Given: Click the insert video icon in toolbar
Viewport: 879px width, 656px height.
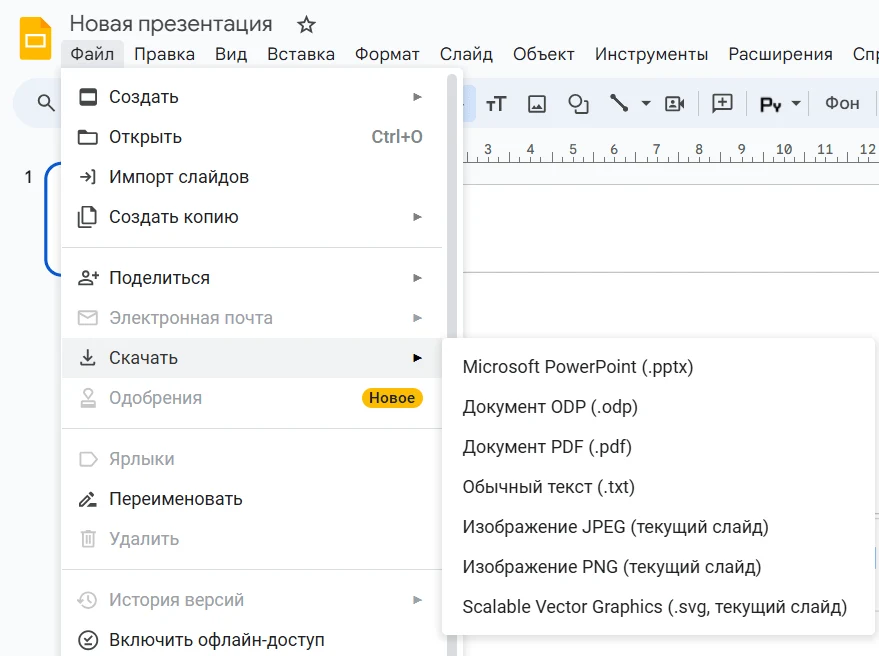Looking at the screenshot, I should [x=674, y=104].
